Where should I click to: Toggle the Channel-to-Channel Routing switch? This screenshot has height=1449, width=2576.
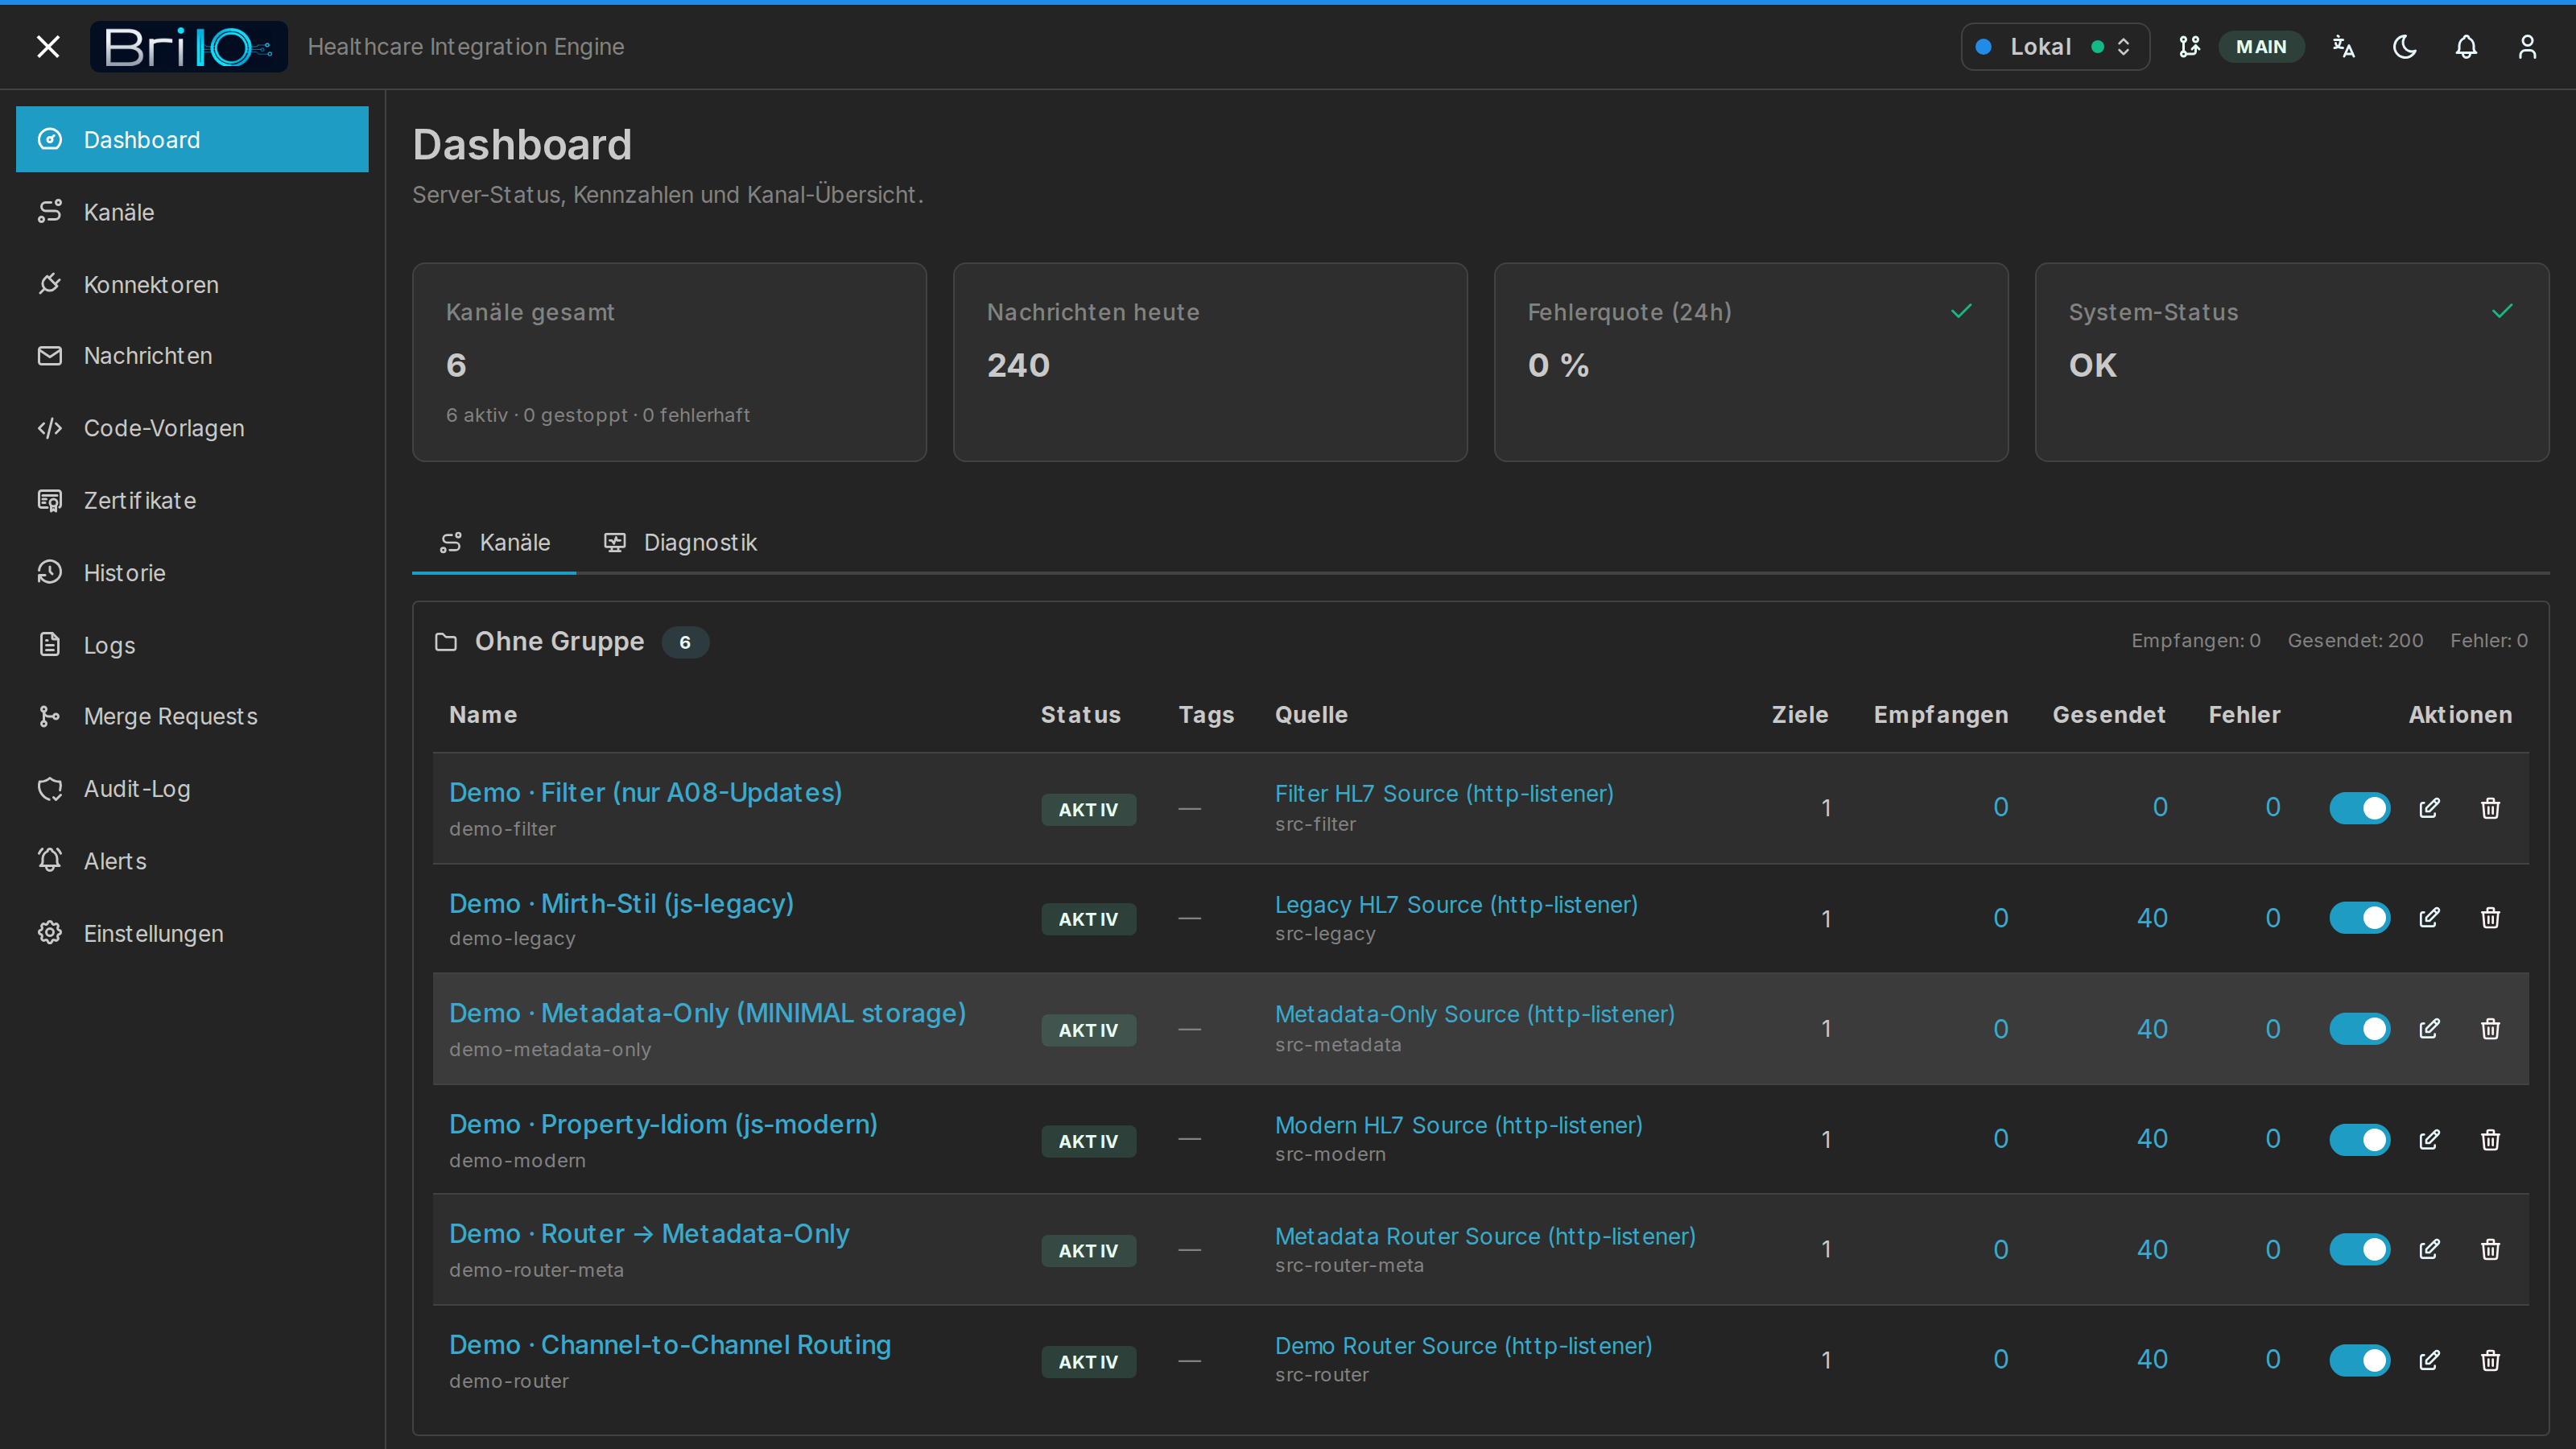(2359, 1361)
